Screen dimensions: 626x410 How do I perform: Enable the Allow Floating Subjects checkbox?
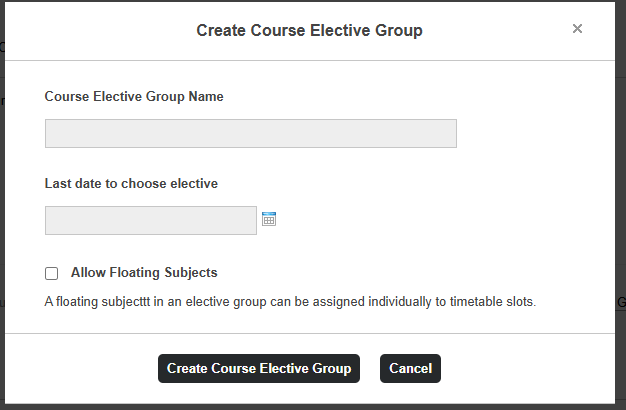click(x=52, y=273)
